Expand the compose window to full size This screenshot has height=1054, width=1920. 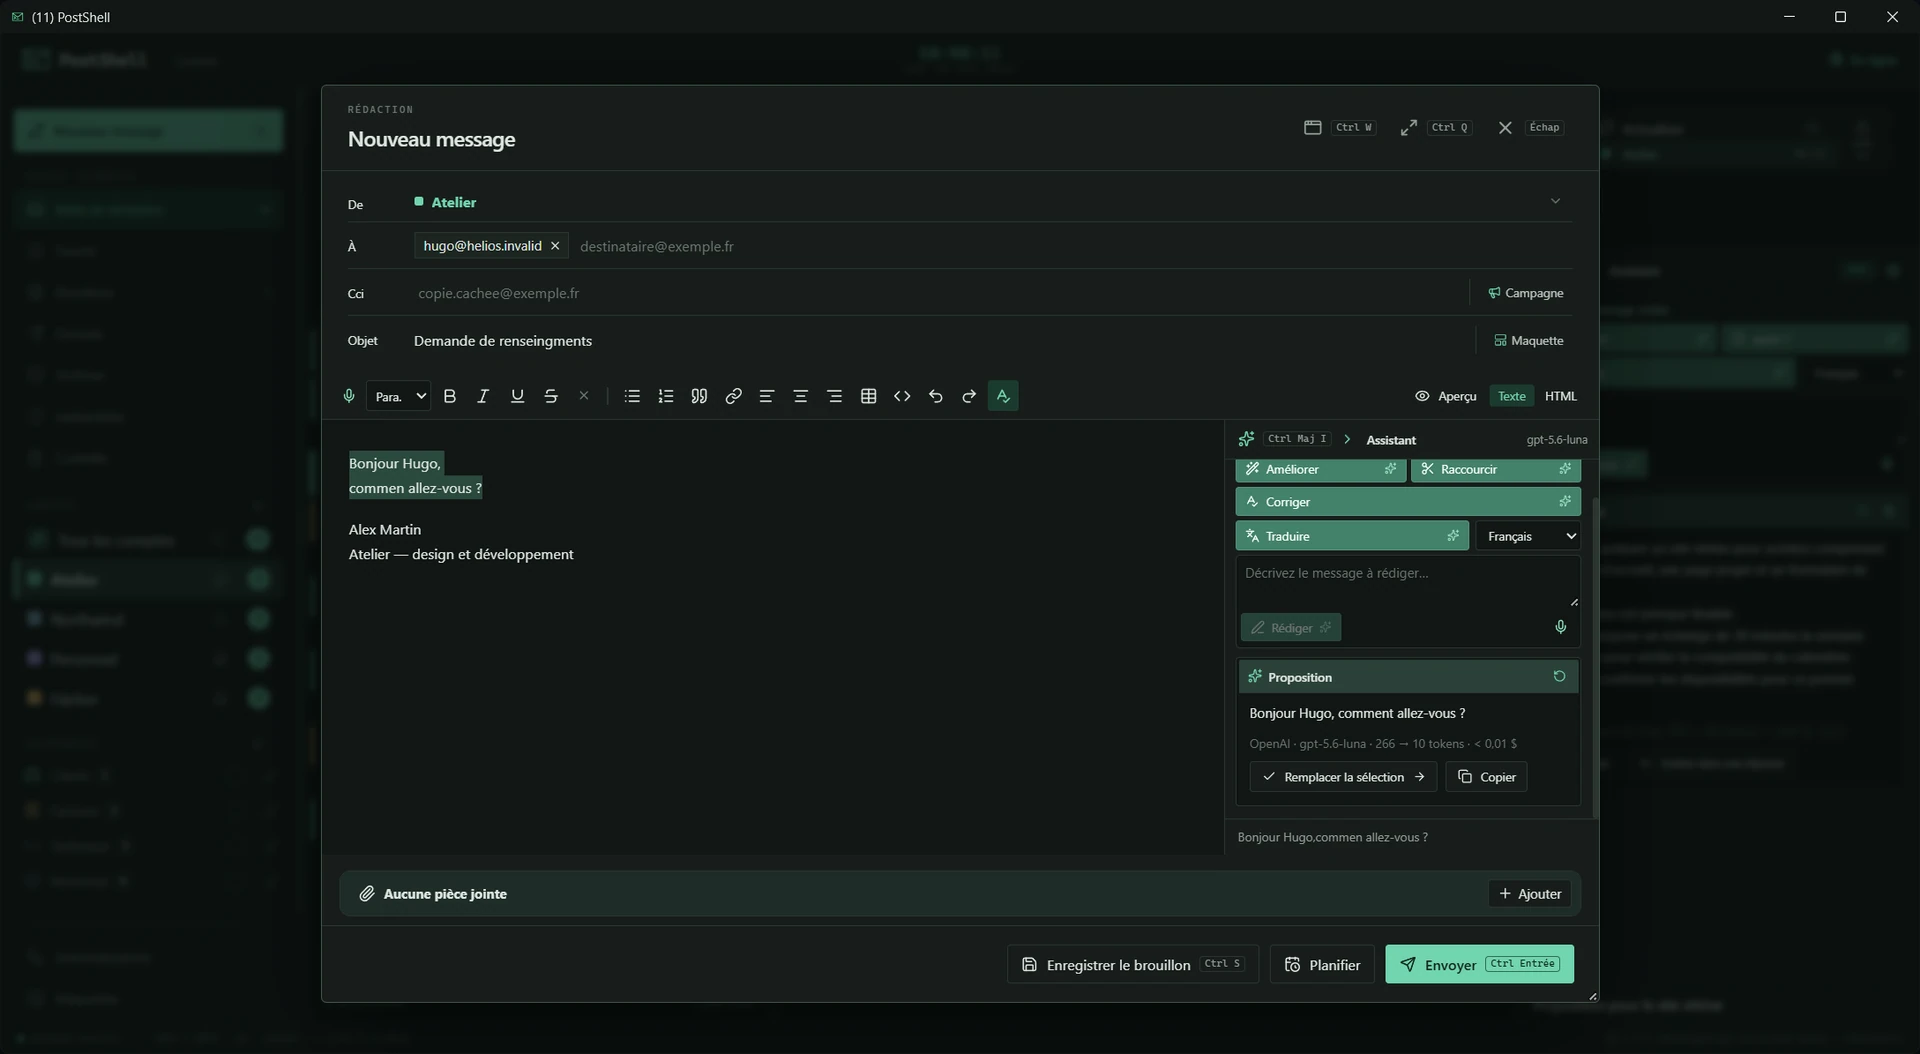click(x=1409, y=127)
